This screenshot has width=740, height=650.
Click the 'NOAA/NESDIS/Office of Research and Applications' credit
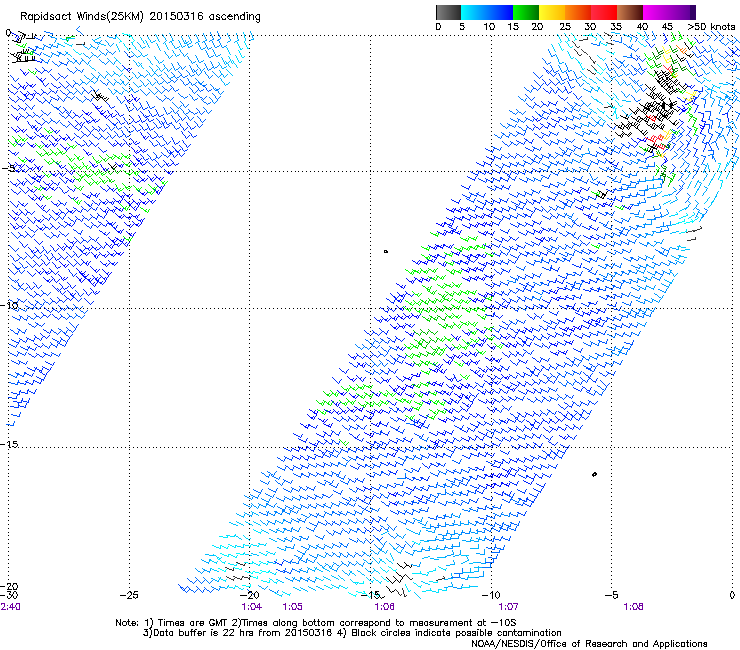click(589, 644)
